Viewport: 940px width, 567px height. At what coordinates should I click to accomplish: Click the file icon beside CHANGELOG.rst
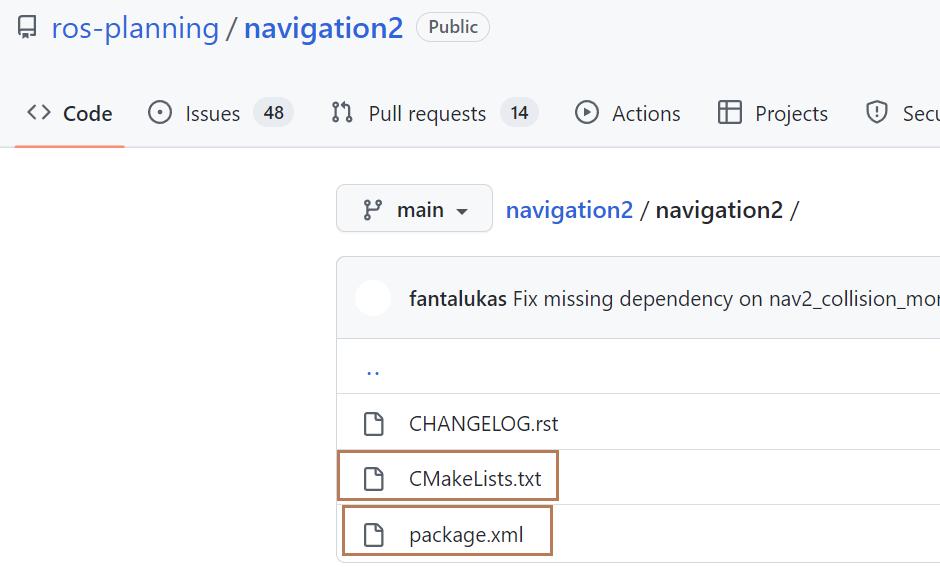coord(374,424)
